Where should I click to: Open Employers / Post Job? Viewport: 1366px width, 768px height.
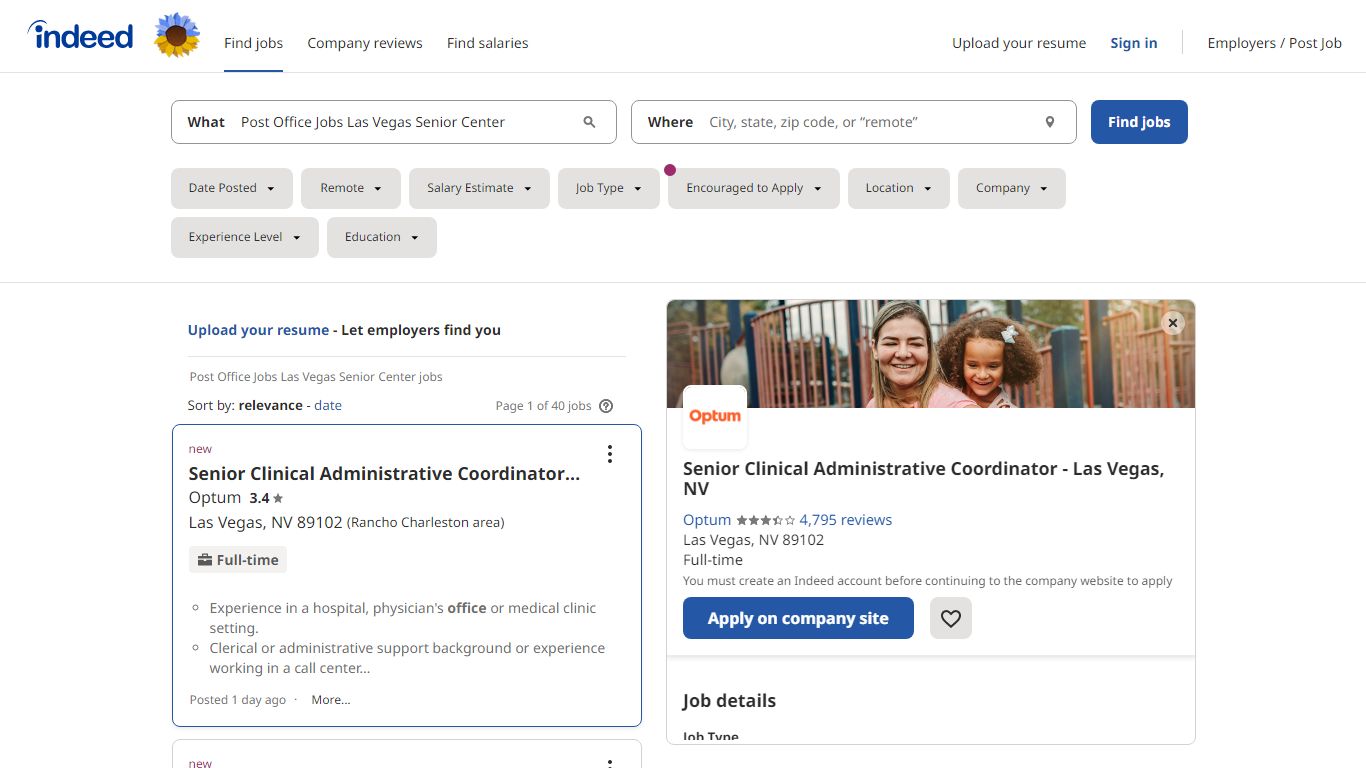1274,43
